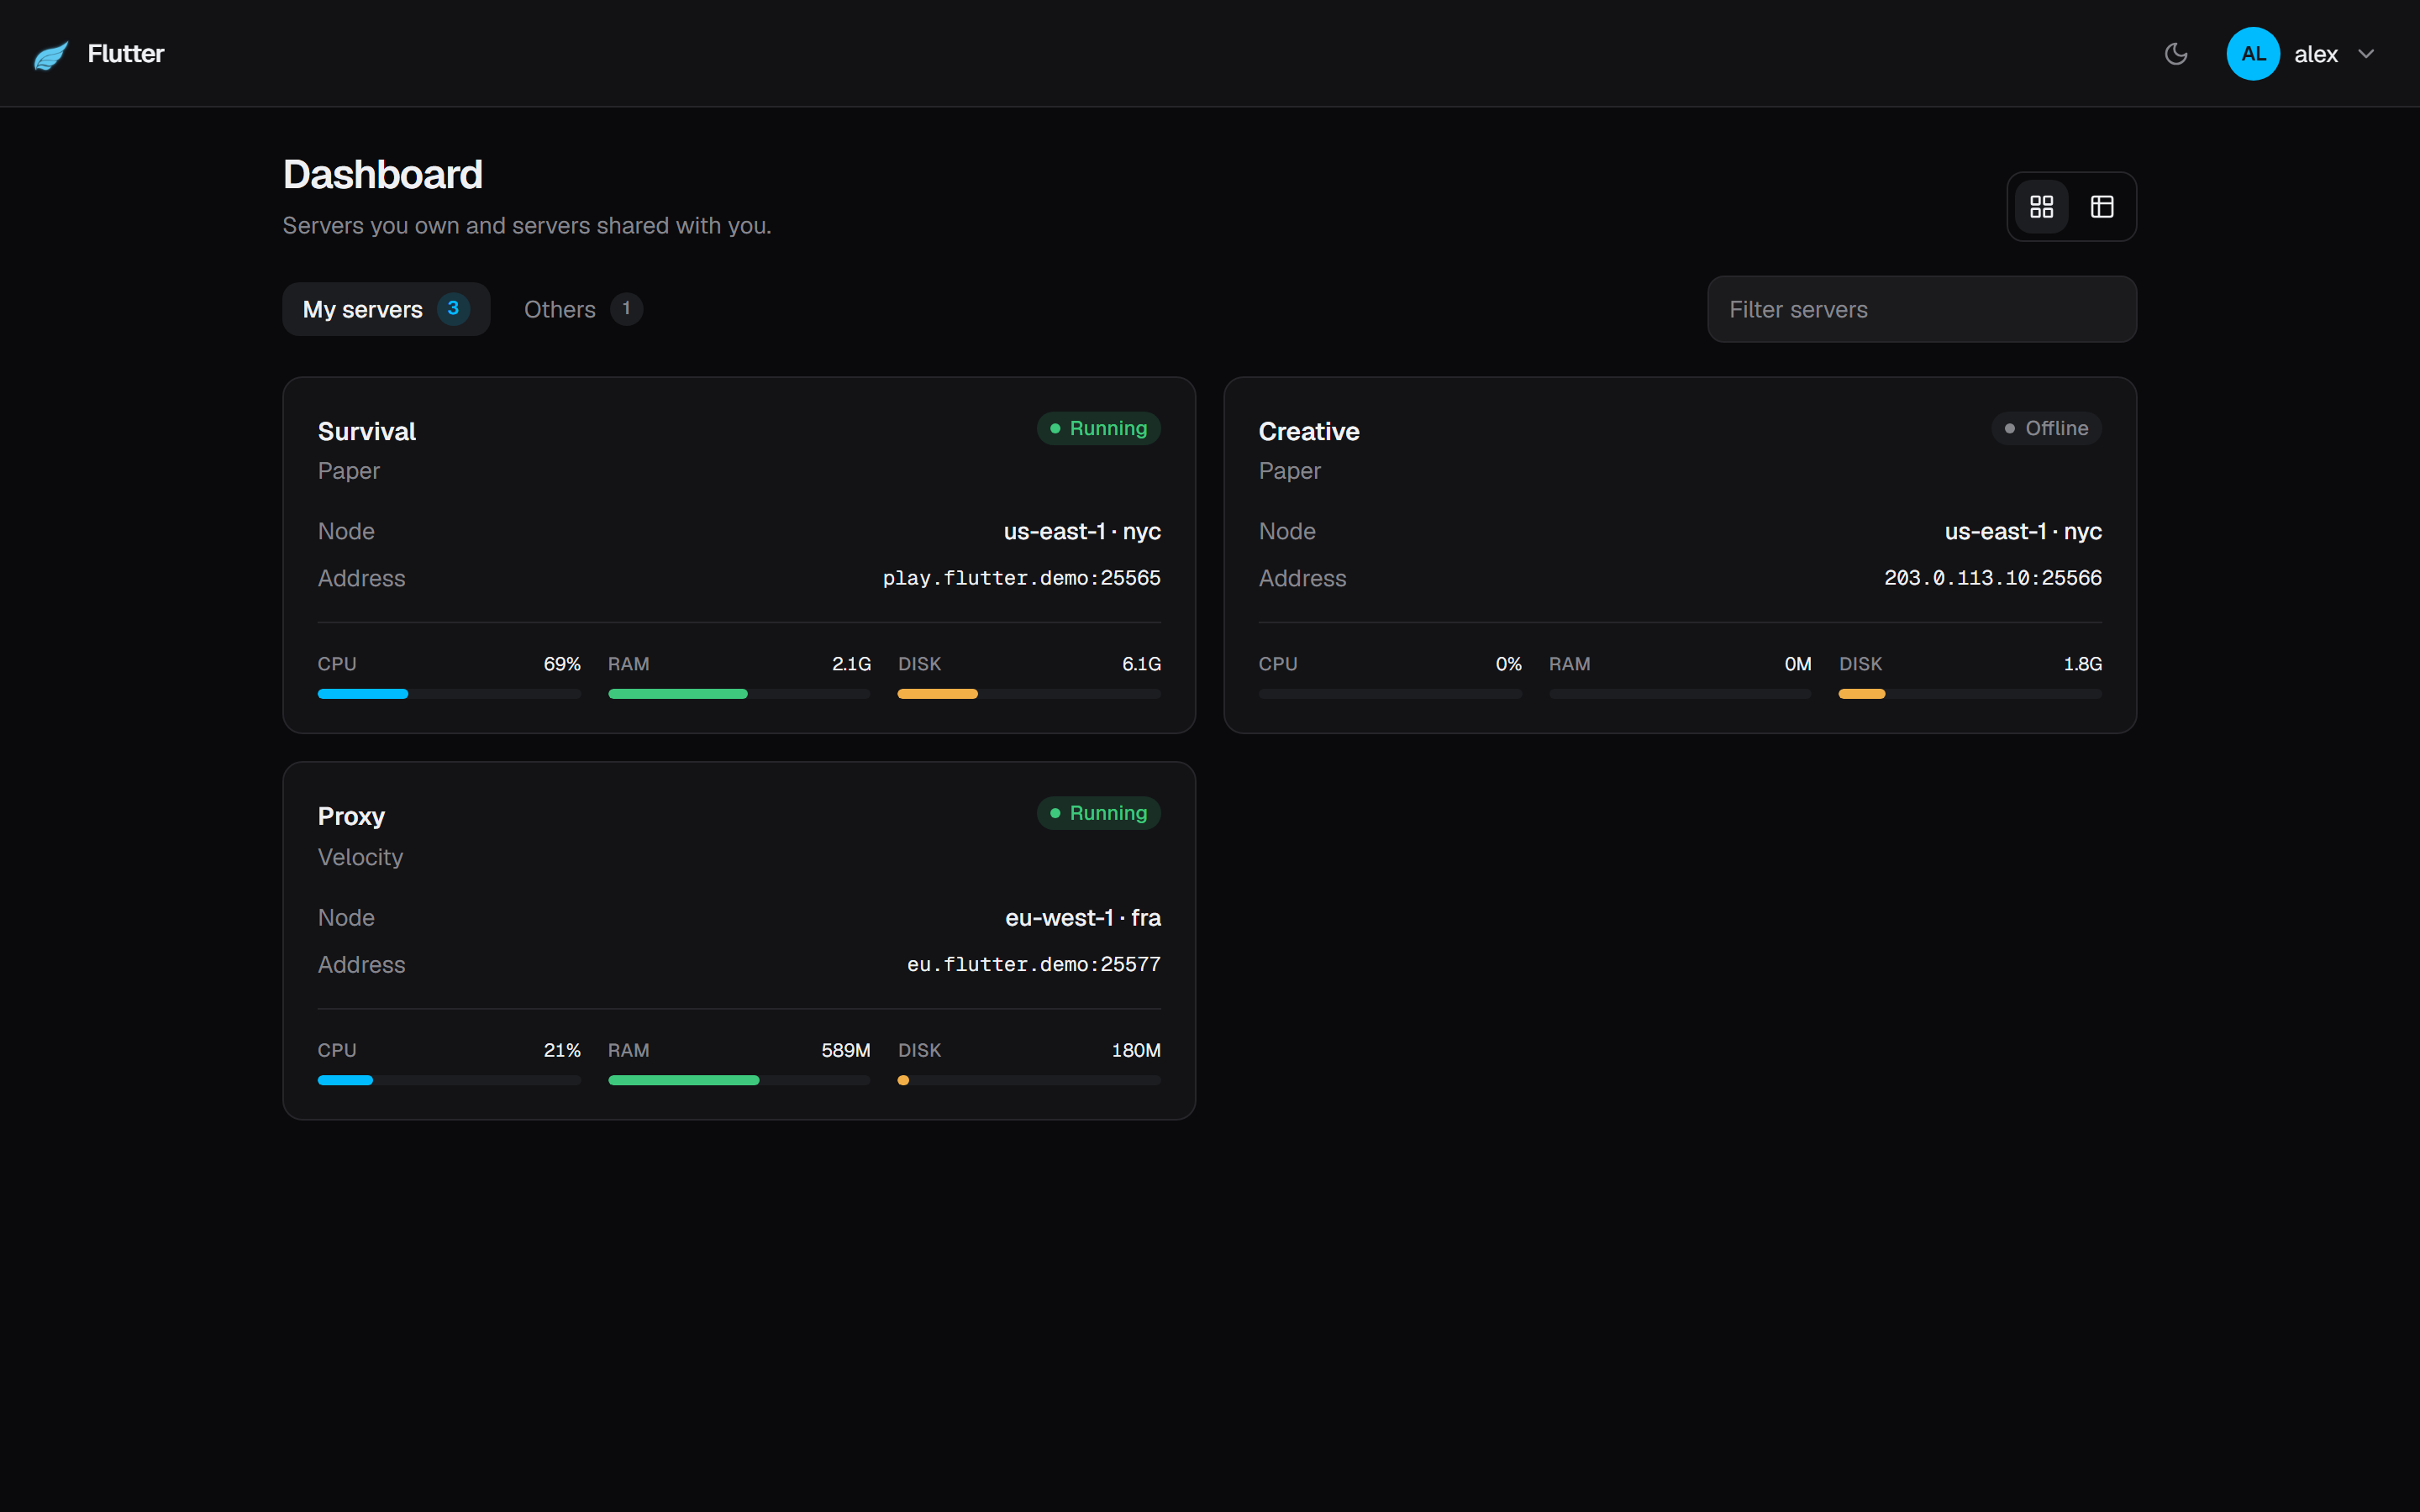This screenshot has height=1512, width=2420.
Task: Click the Survival DISK usage bar
Action: (1029, 694)
